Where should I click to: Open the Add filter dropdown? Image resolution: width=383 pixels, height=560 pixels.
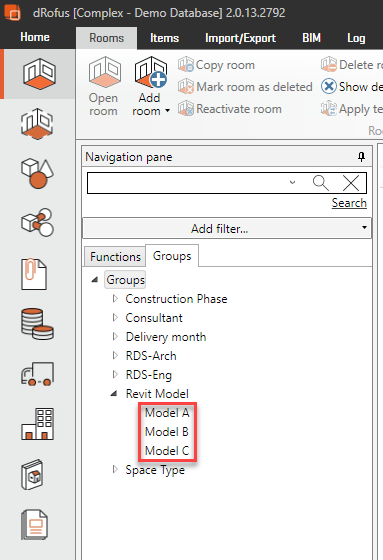pyautogui.click(x=227, y=228)
